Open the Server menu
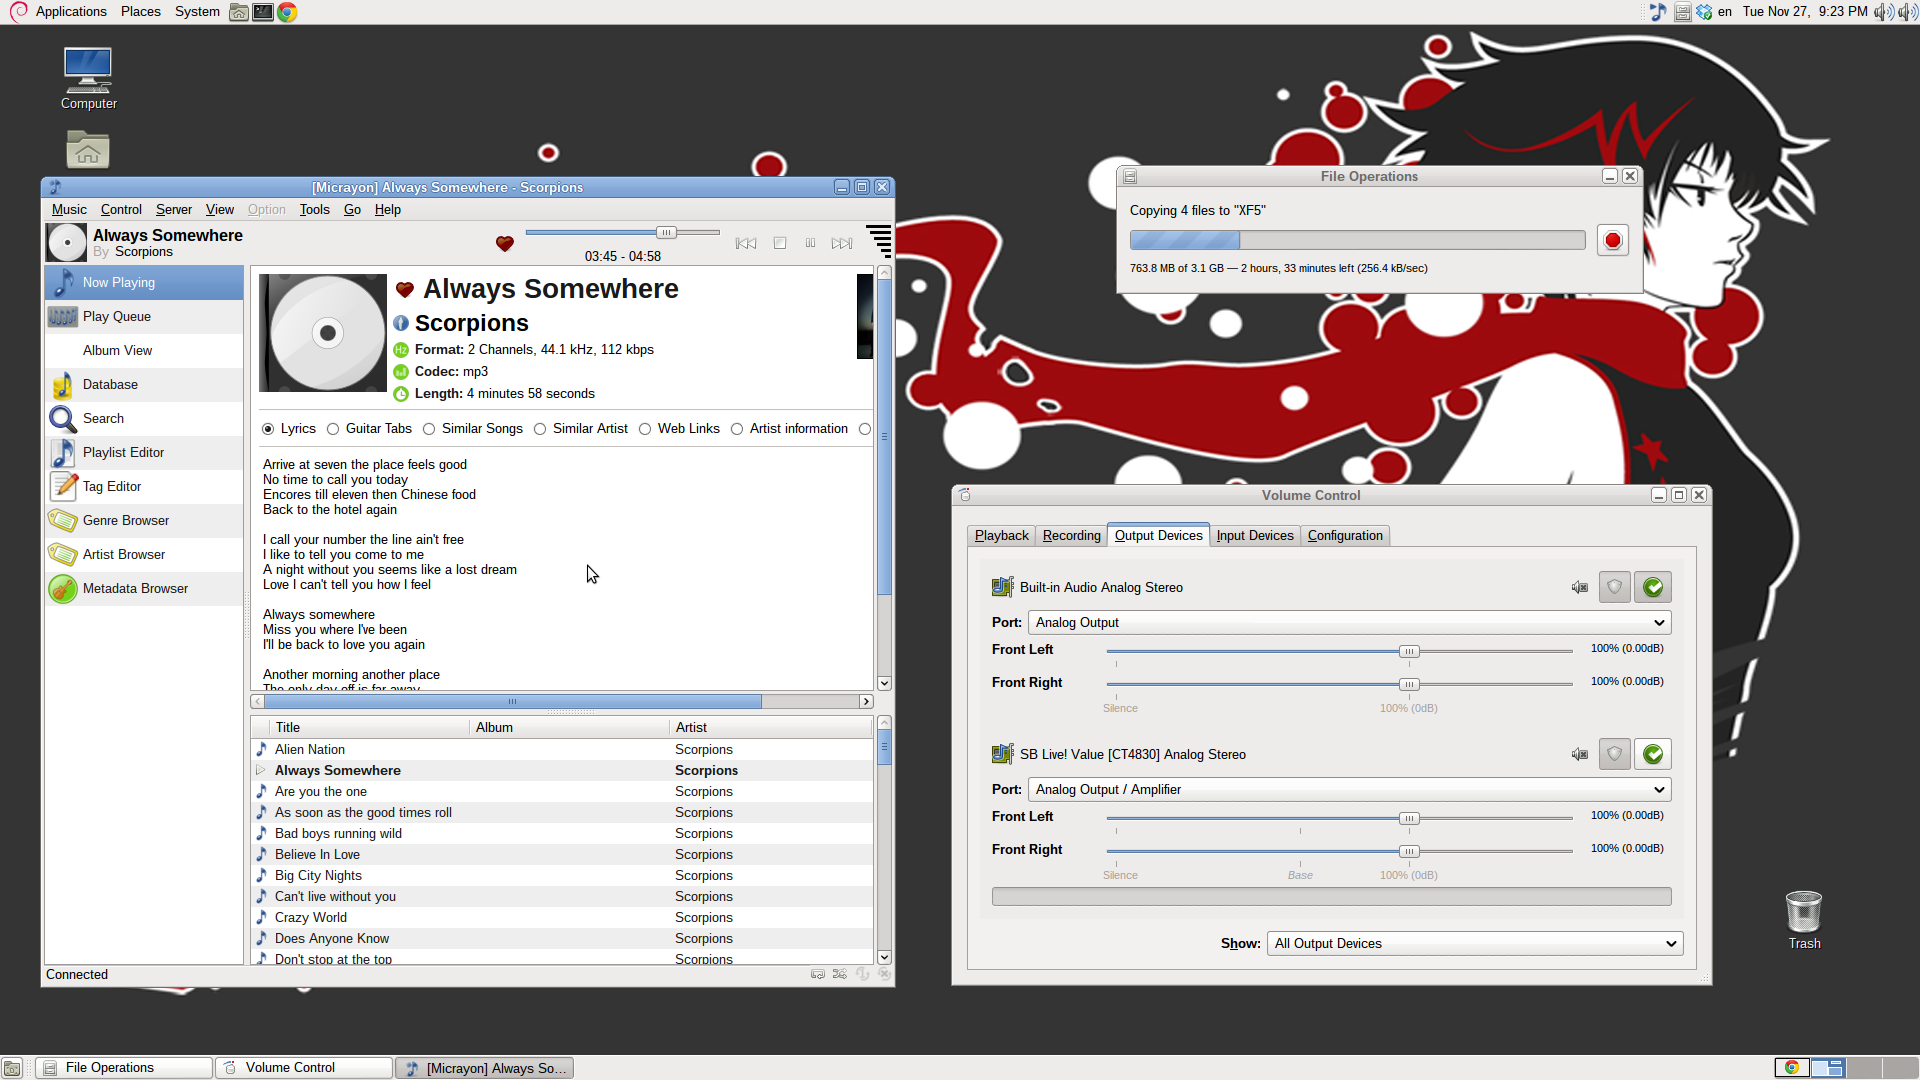Image resolution: width=1920 pixels, height=1080 pixels. [x=174, y=210]
